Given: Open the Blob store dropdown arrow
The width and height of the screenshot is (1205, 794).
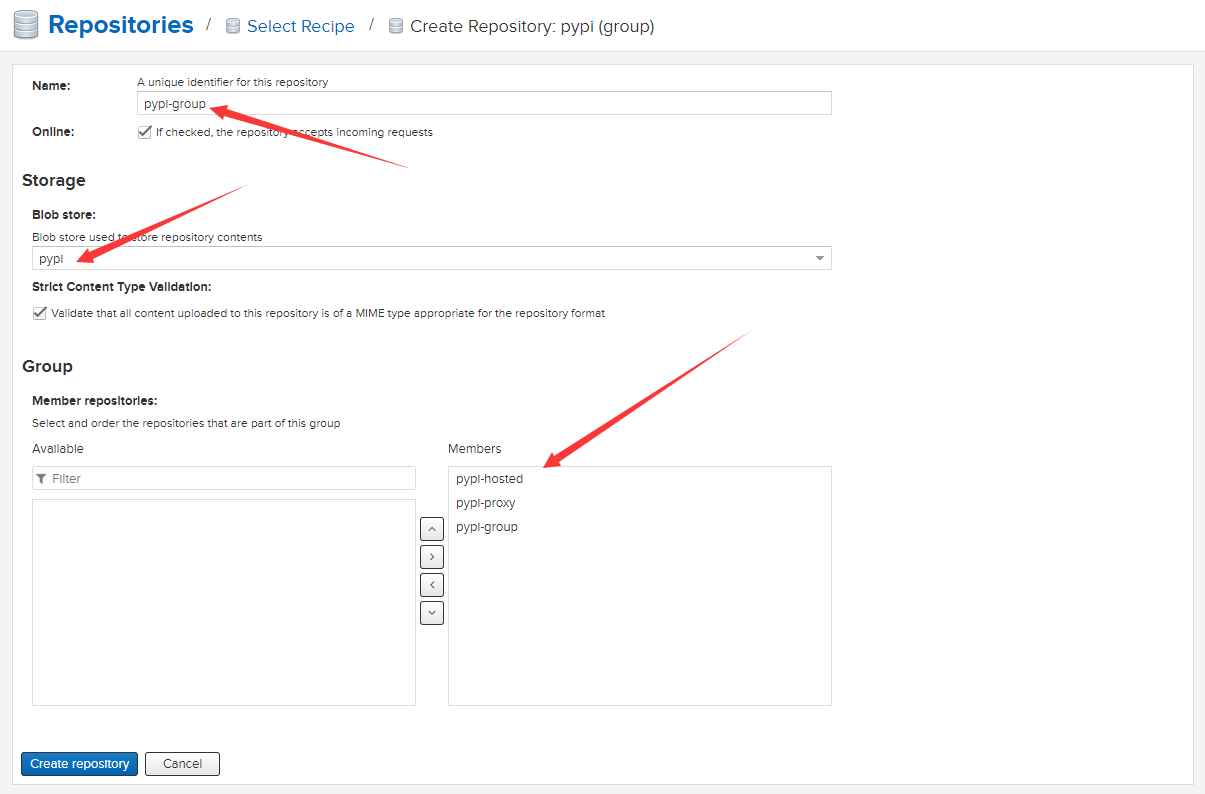Looking at the screenshot, I should [x=820, y=258].
